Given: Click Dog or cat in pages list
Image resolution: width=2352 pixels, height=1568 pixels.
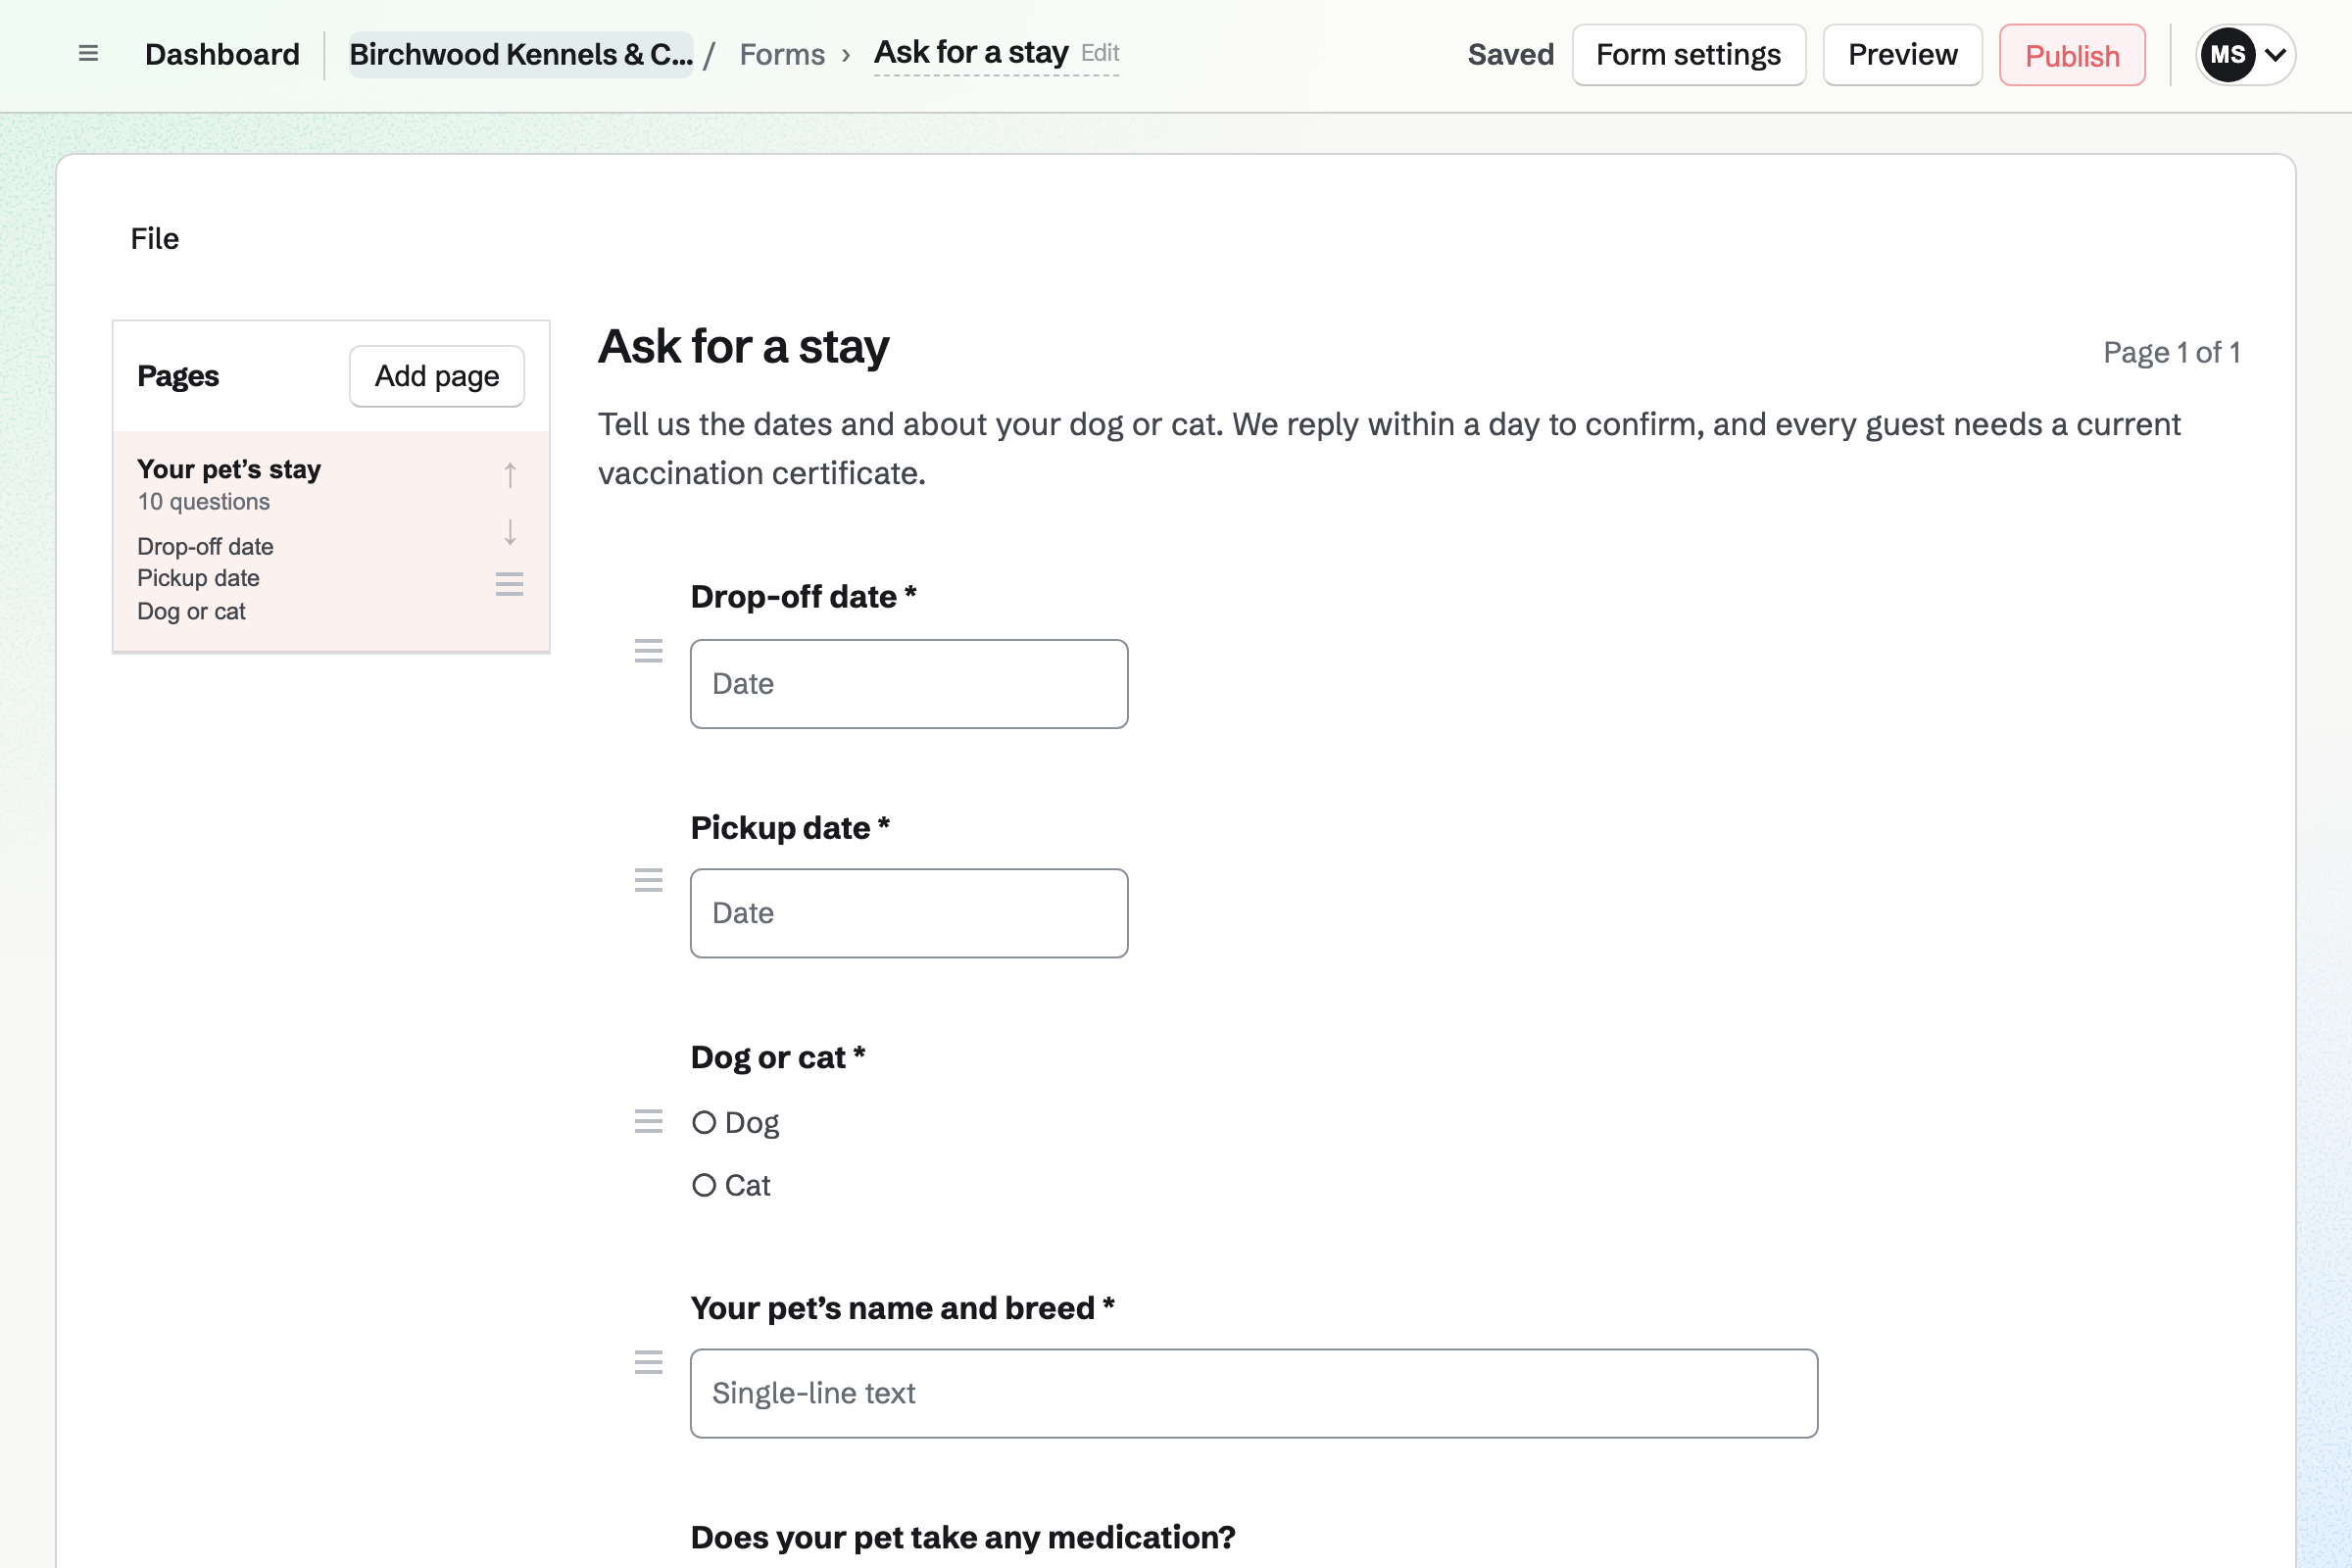Looking at the screenshot, I should (191, 611).
